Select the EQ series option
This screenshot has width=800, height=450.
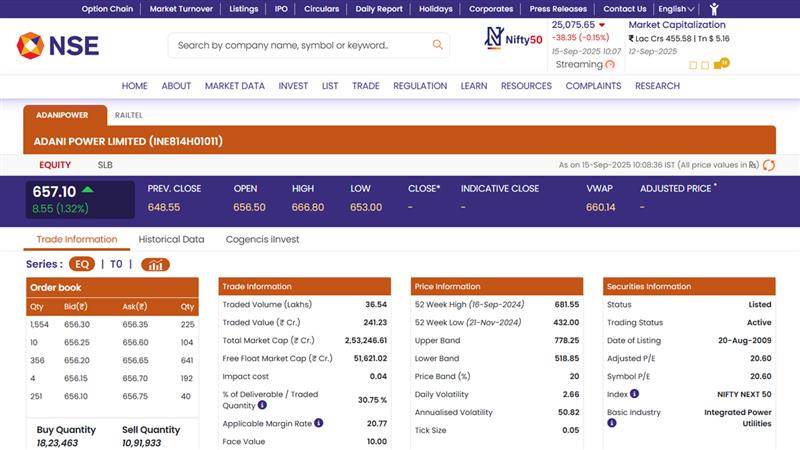coord(82,265)
